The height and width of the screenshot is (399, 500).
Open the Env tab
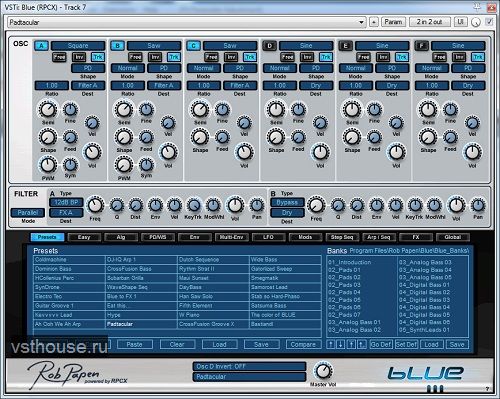195,237
